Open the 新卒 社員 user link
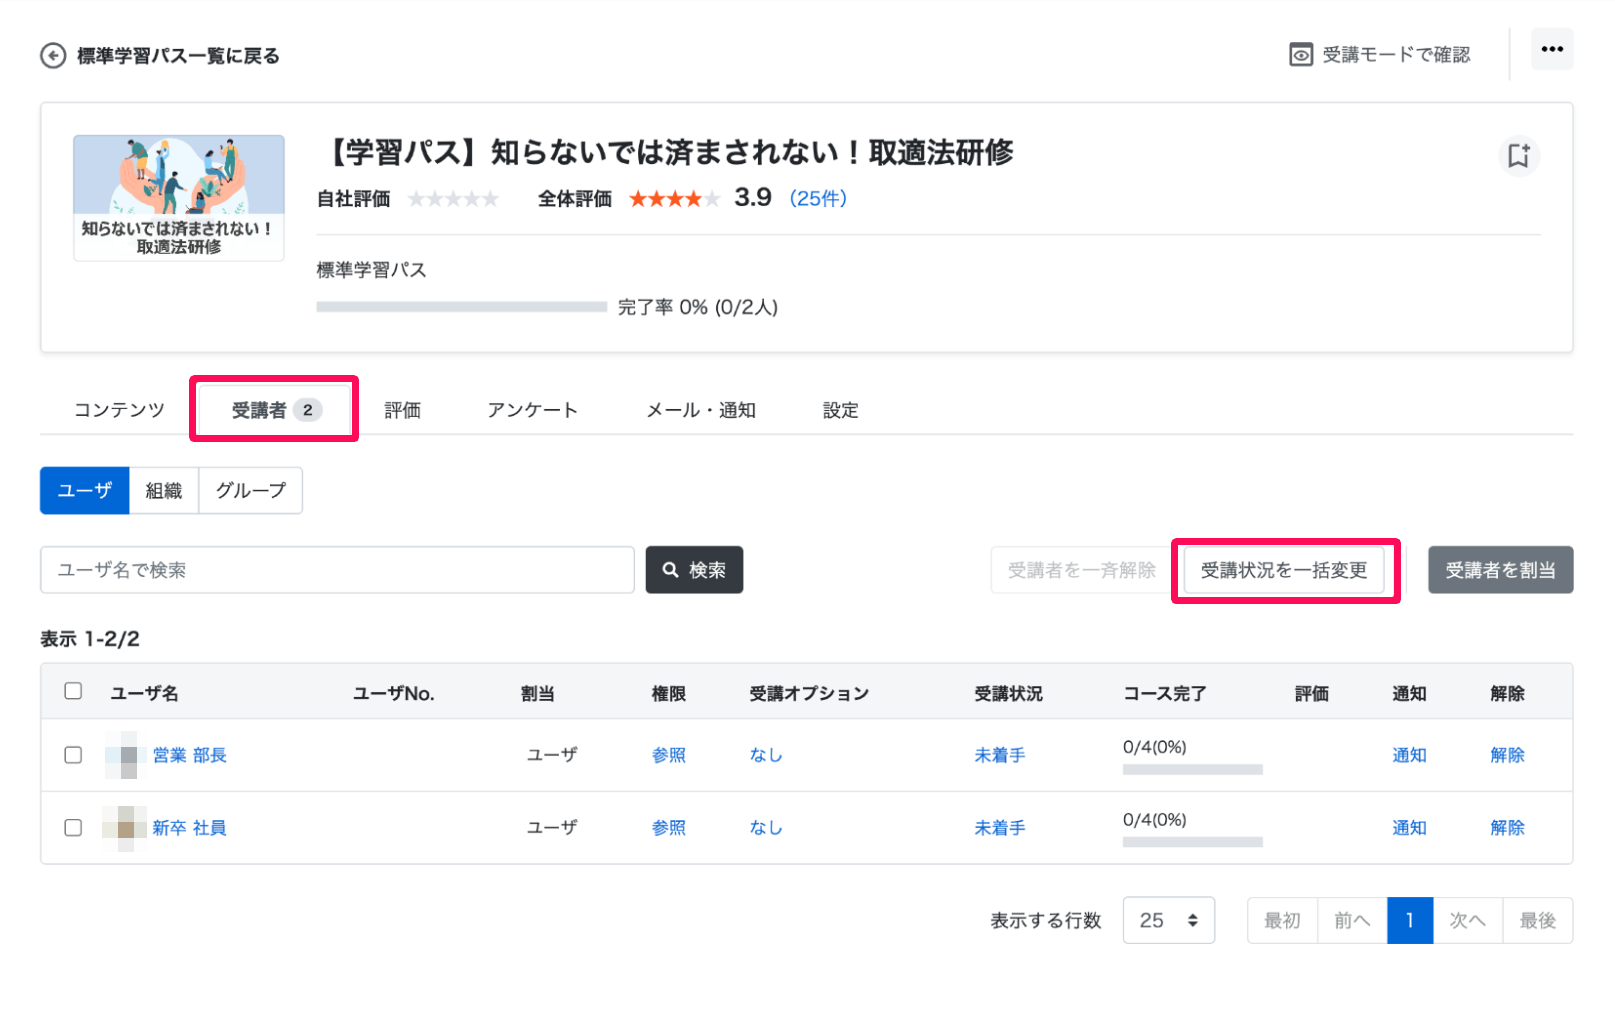This screenshot has width=1615, height=1015. (189, 828)
